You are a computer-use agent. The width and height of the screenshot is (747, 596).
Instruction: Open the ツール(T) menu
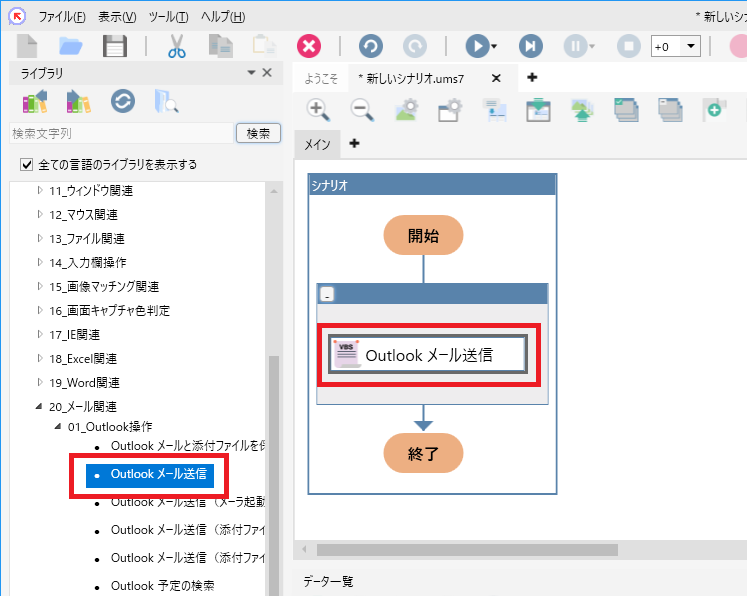pyautogui.click(x=168, y=17)
